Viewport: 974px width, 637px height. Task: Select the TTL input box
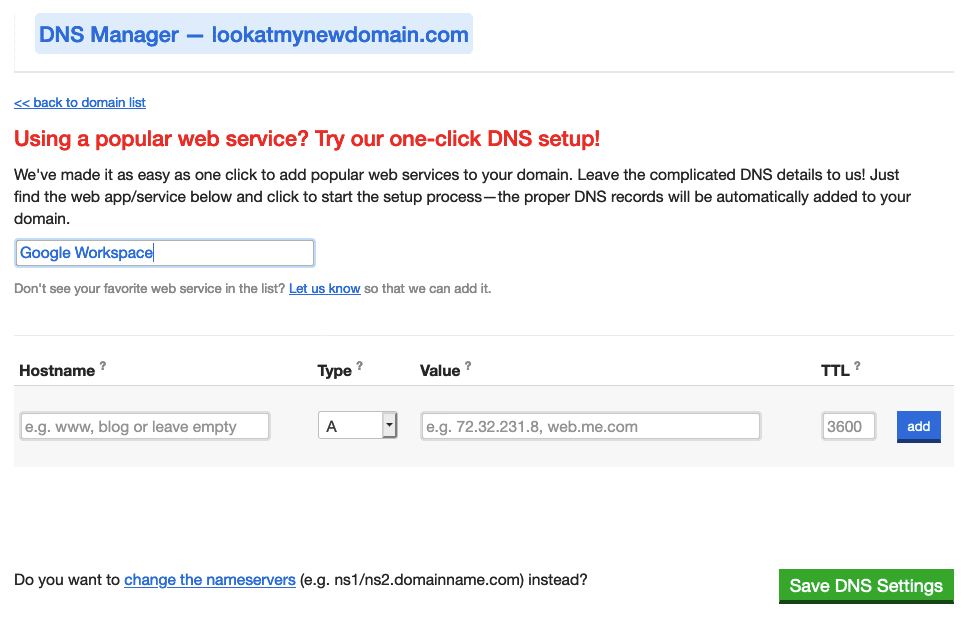pos(848,426)
